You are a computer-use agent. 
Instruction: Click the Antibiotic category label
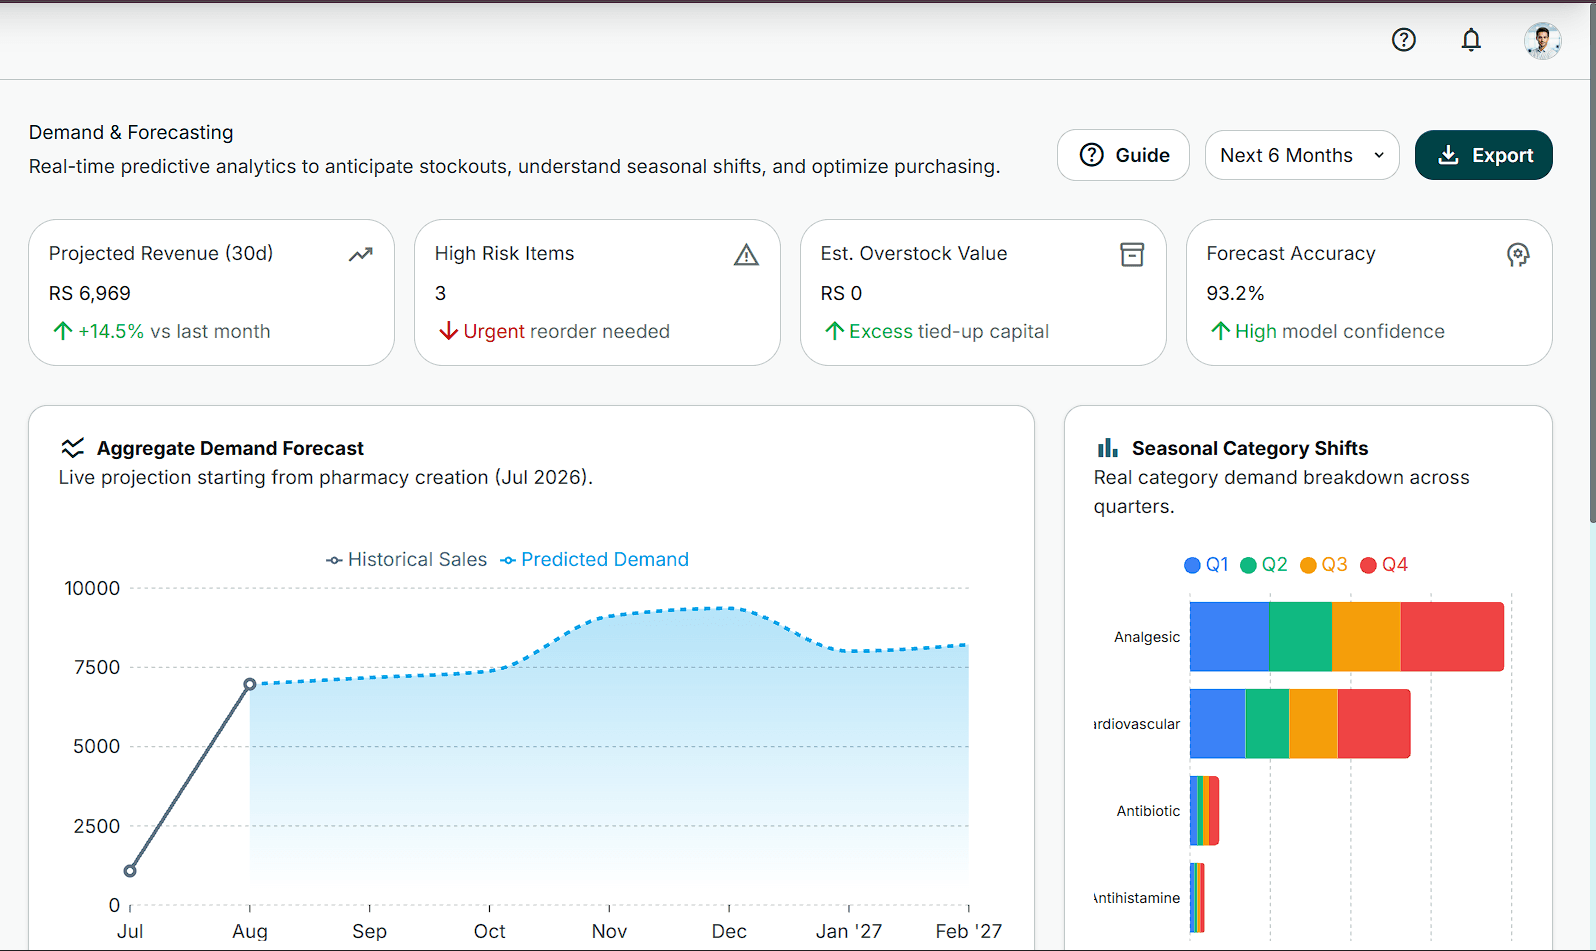click(x=1148, y=811)
